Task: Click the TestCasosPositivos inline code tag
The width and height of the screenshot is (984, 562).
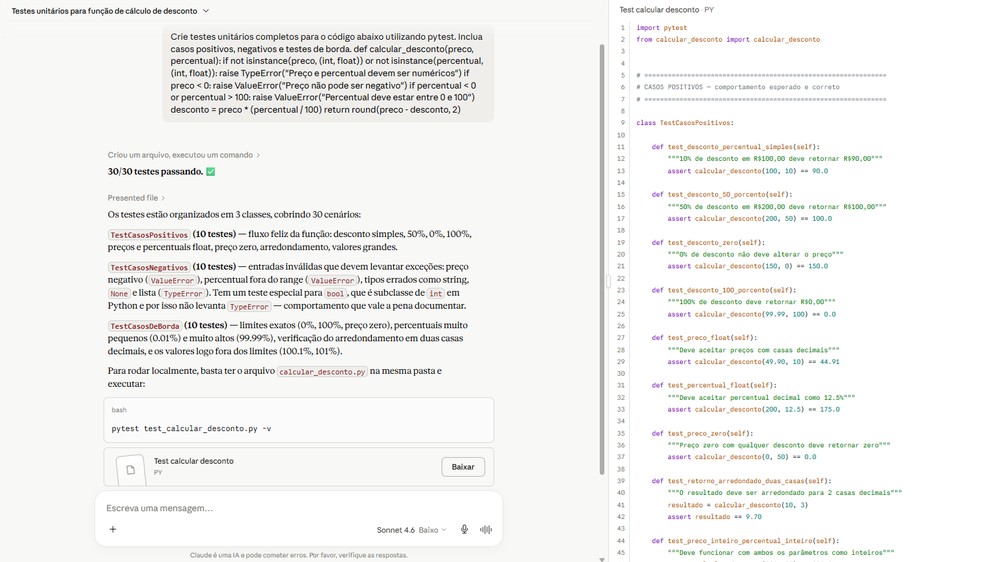Action: click(149, 235)
